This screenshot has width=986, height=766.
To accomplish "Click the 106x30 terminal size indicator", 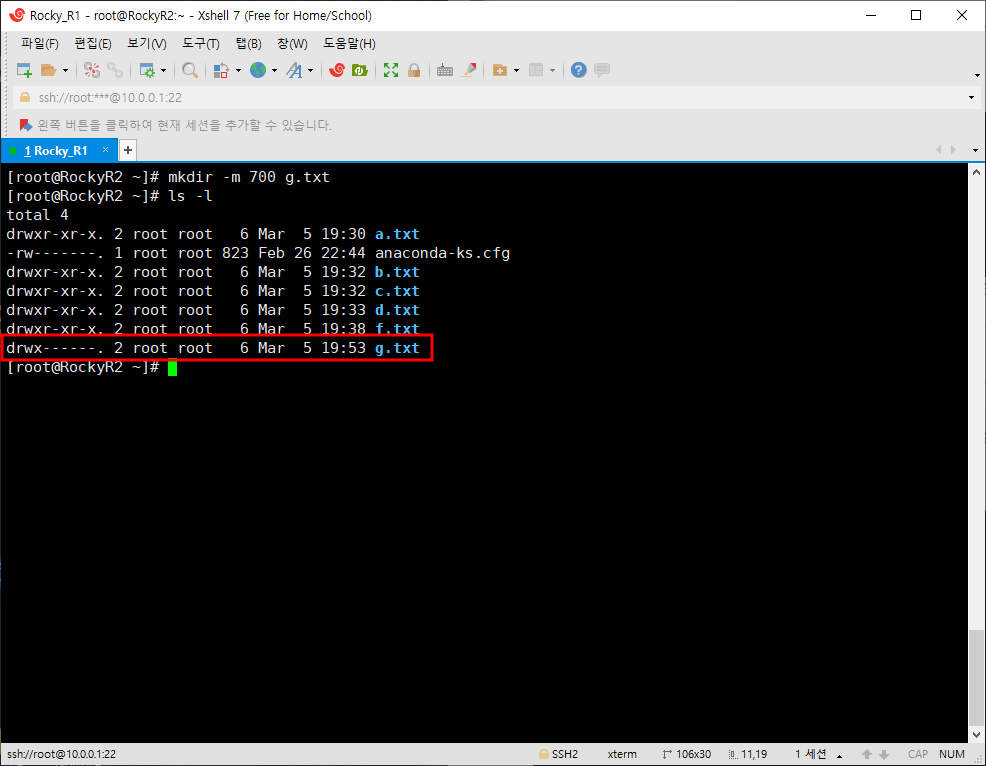I will click(x=687, y=754).
